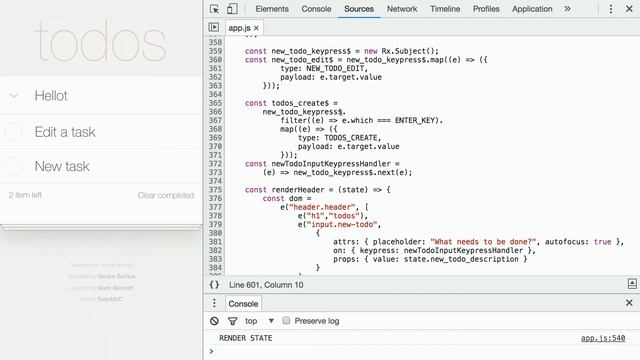The image size is (640, 360).
Task: Close the console drawer
Action: [x=629, y=303]
